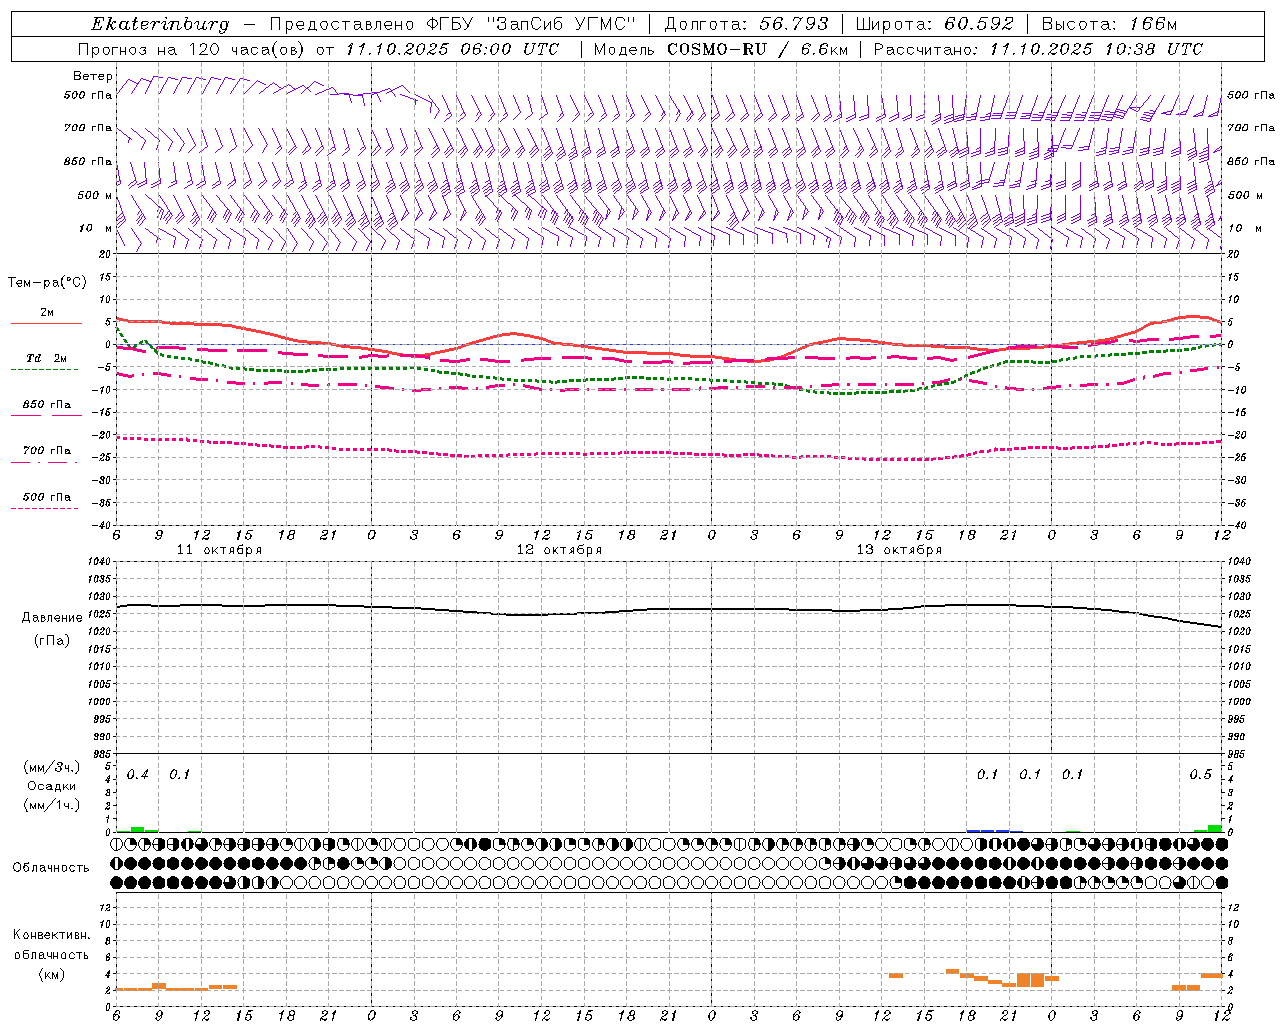Click the '(км)' convective height unit label
The height and width of the screenshot is (1024, 1280).
(51, 974)
